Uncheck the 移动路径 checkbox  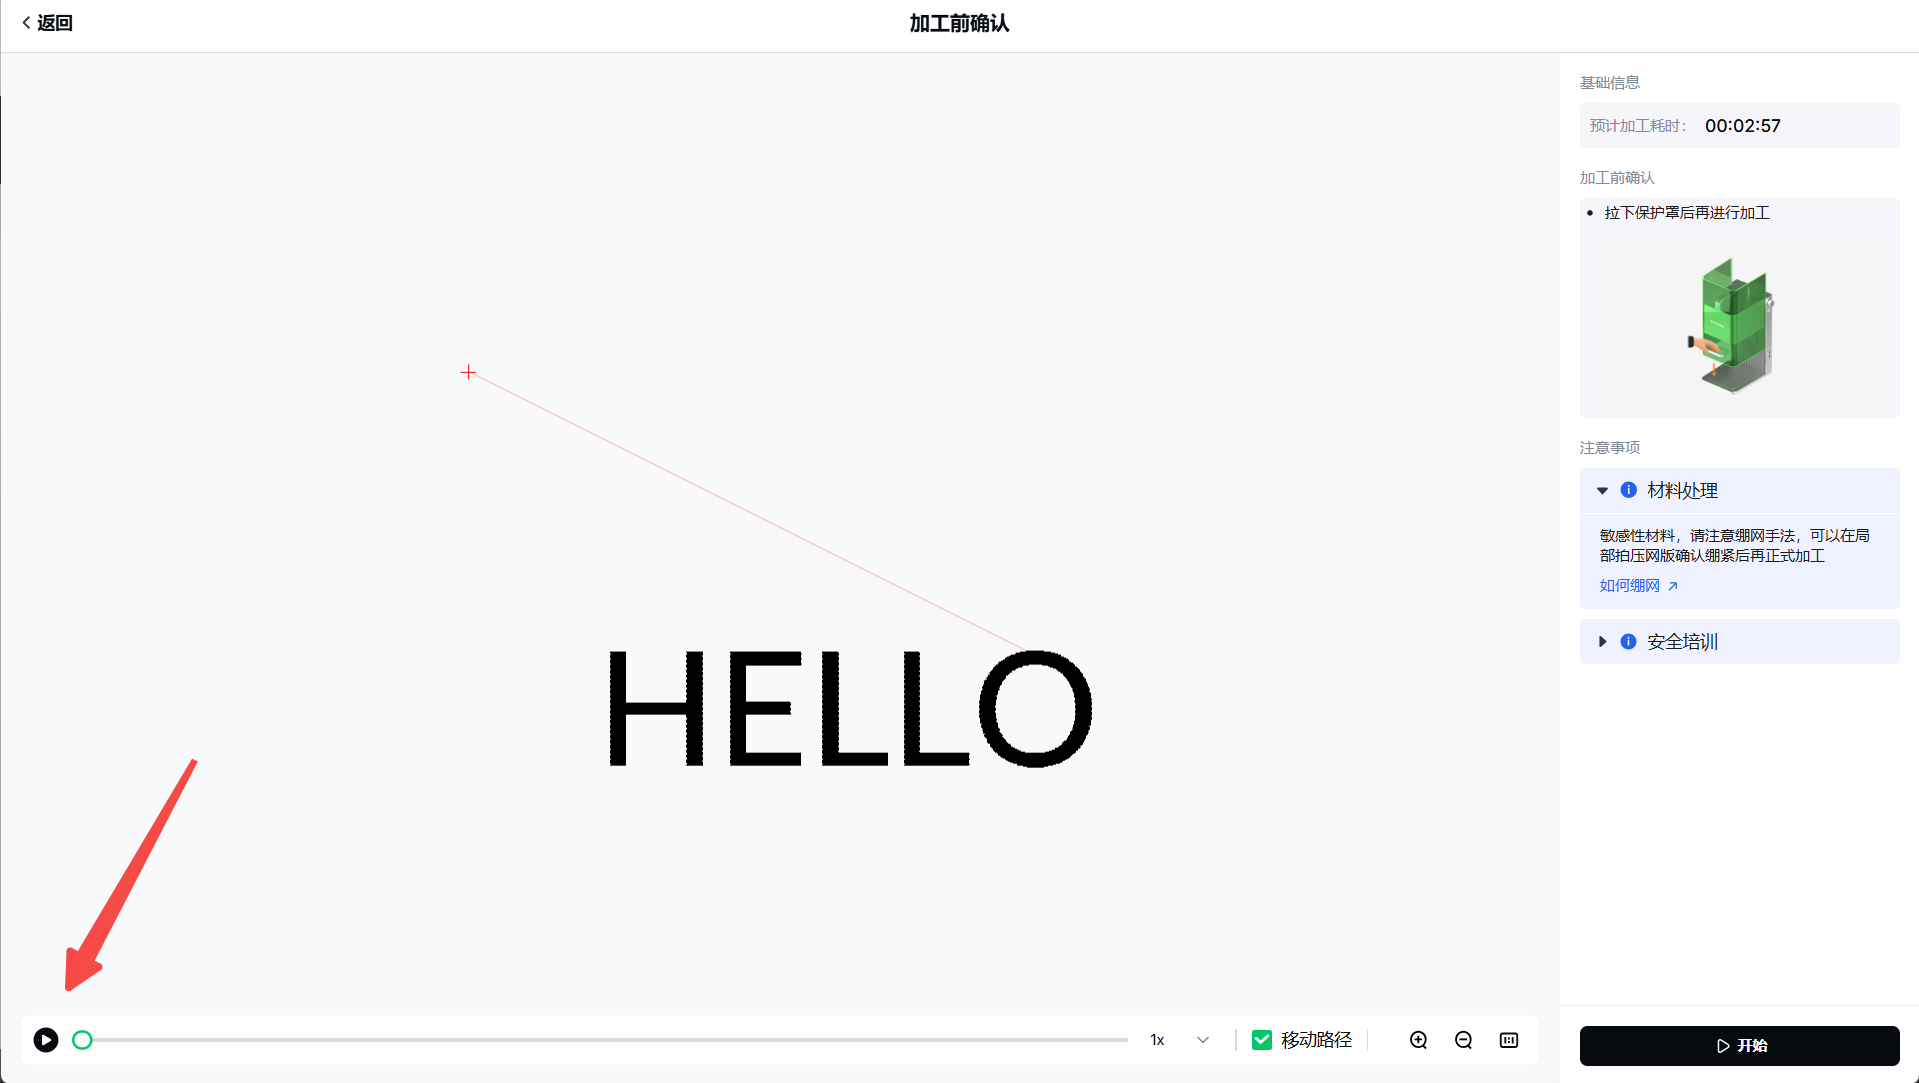tap(1262, 1040)
